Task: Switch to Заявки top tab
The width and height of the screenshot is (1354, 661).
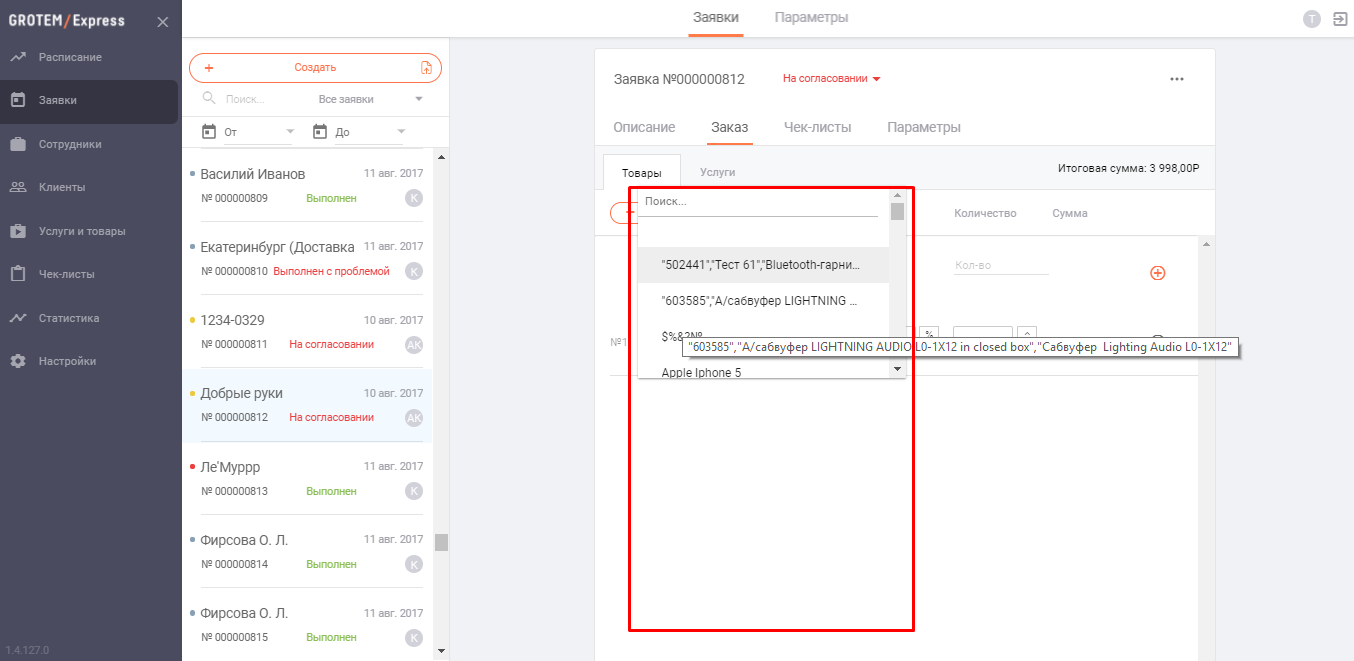Action: click(716, 18)
